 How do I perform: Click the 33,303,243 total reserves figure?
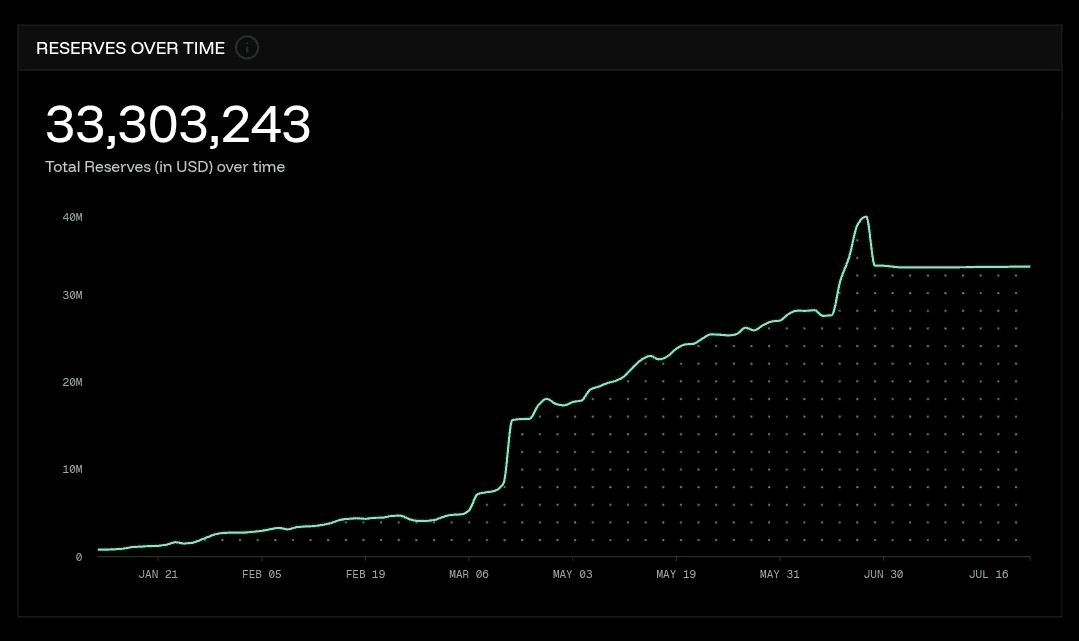178,125
